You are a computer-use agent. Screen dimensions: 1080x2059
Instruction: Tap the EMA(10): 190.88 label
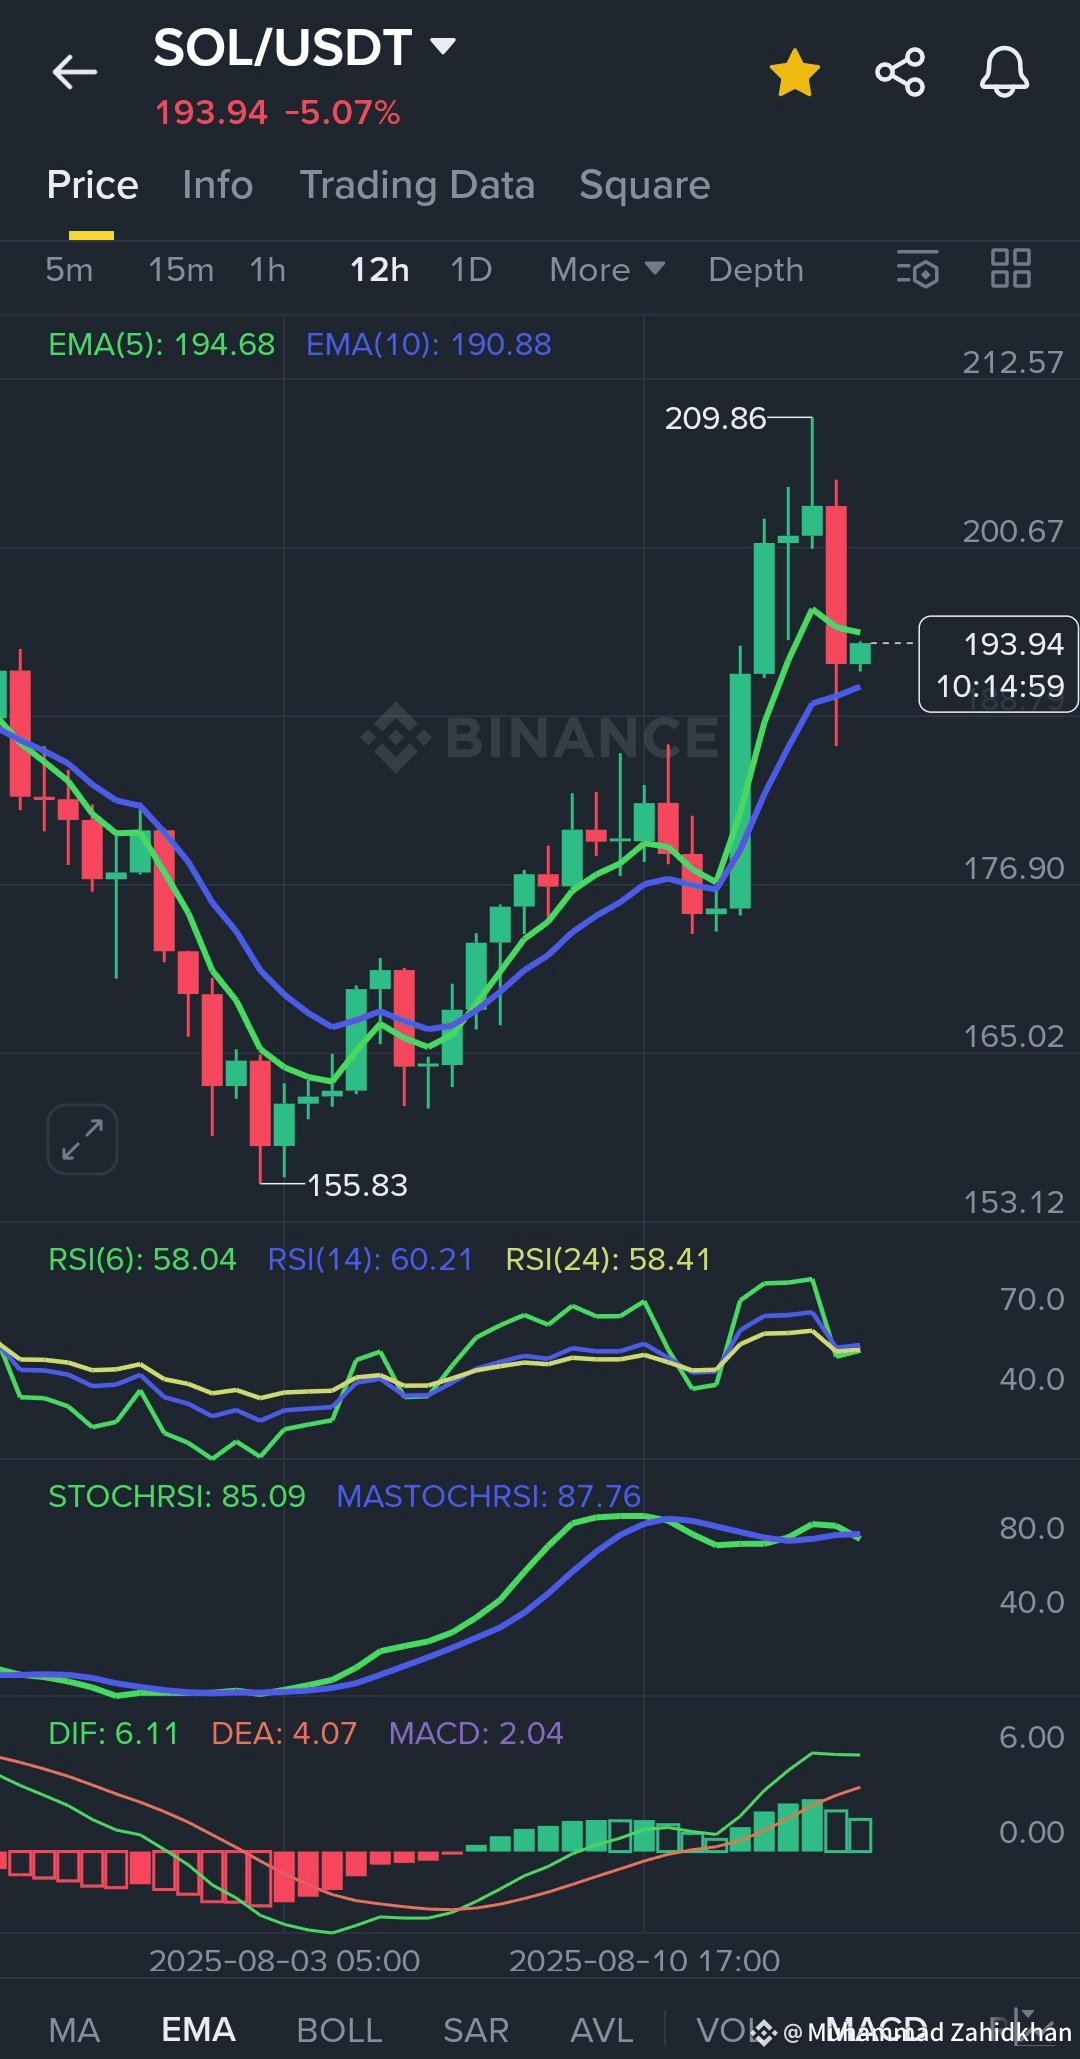click(x=428, y=345)
